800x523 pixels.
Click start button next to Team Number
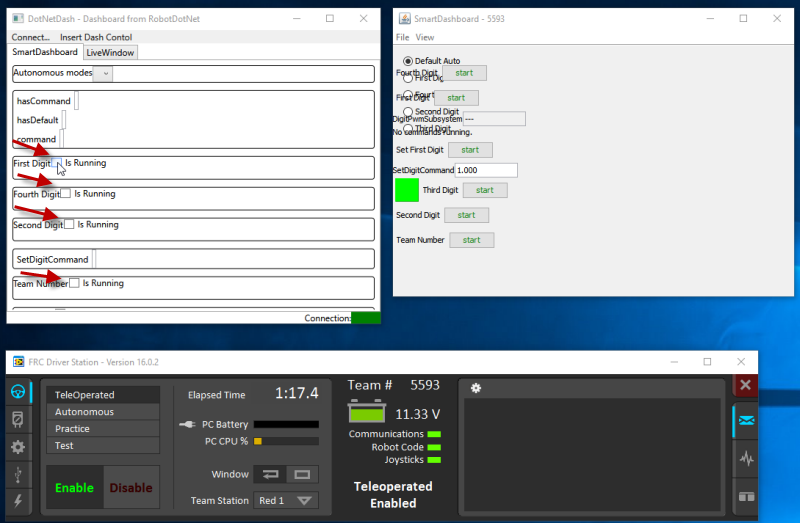click(x=471, y=240)
